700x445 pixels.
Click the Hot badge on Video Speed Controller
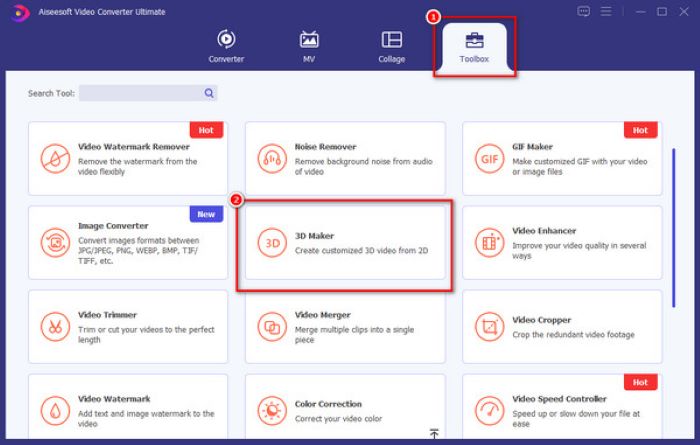click(640, 382)
